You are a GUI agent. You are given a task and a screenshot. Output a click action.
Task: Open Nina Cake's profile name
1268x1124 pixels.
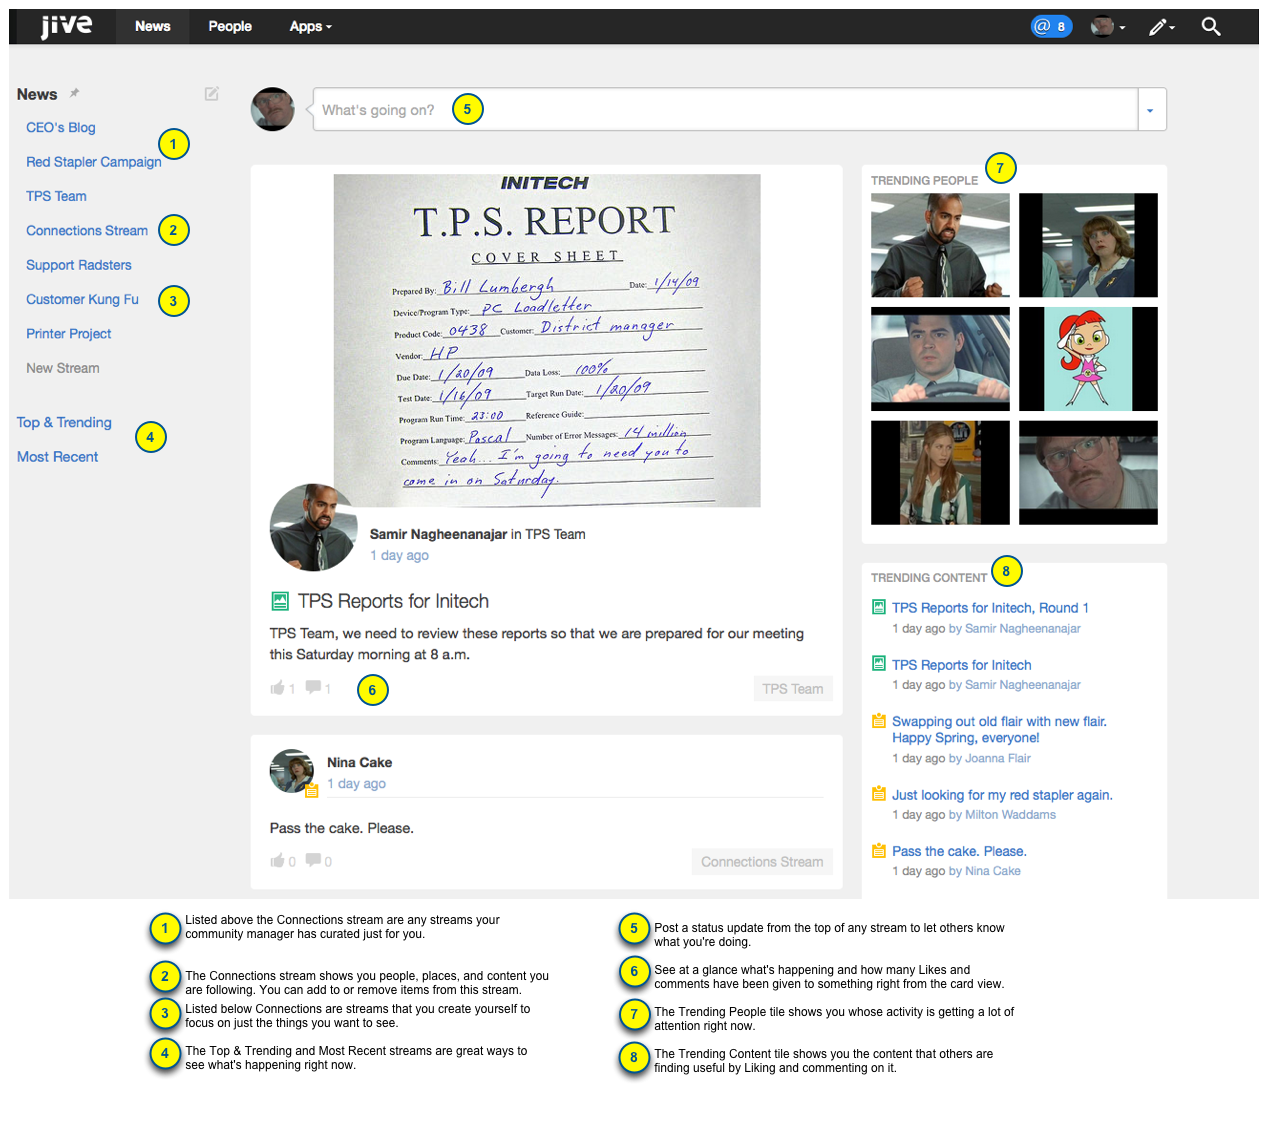coord(359,763)
